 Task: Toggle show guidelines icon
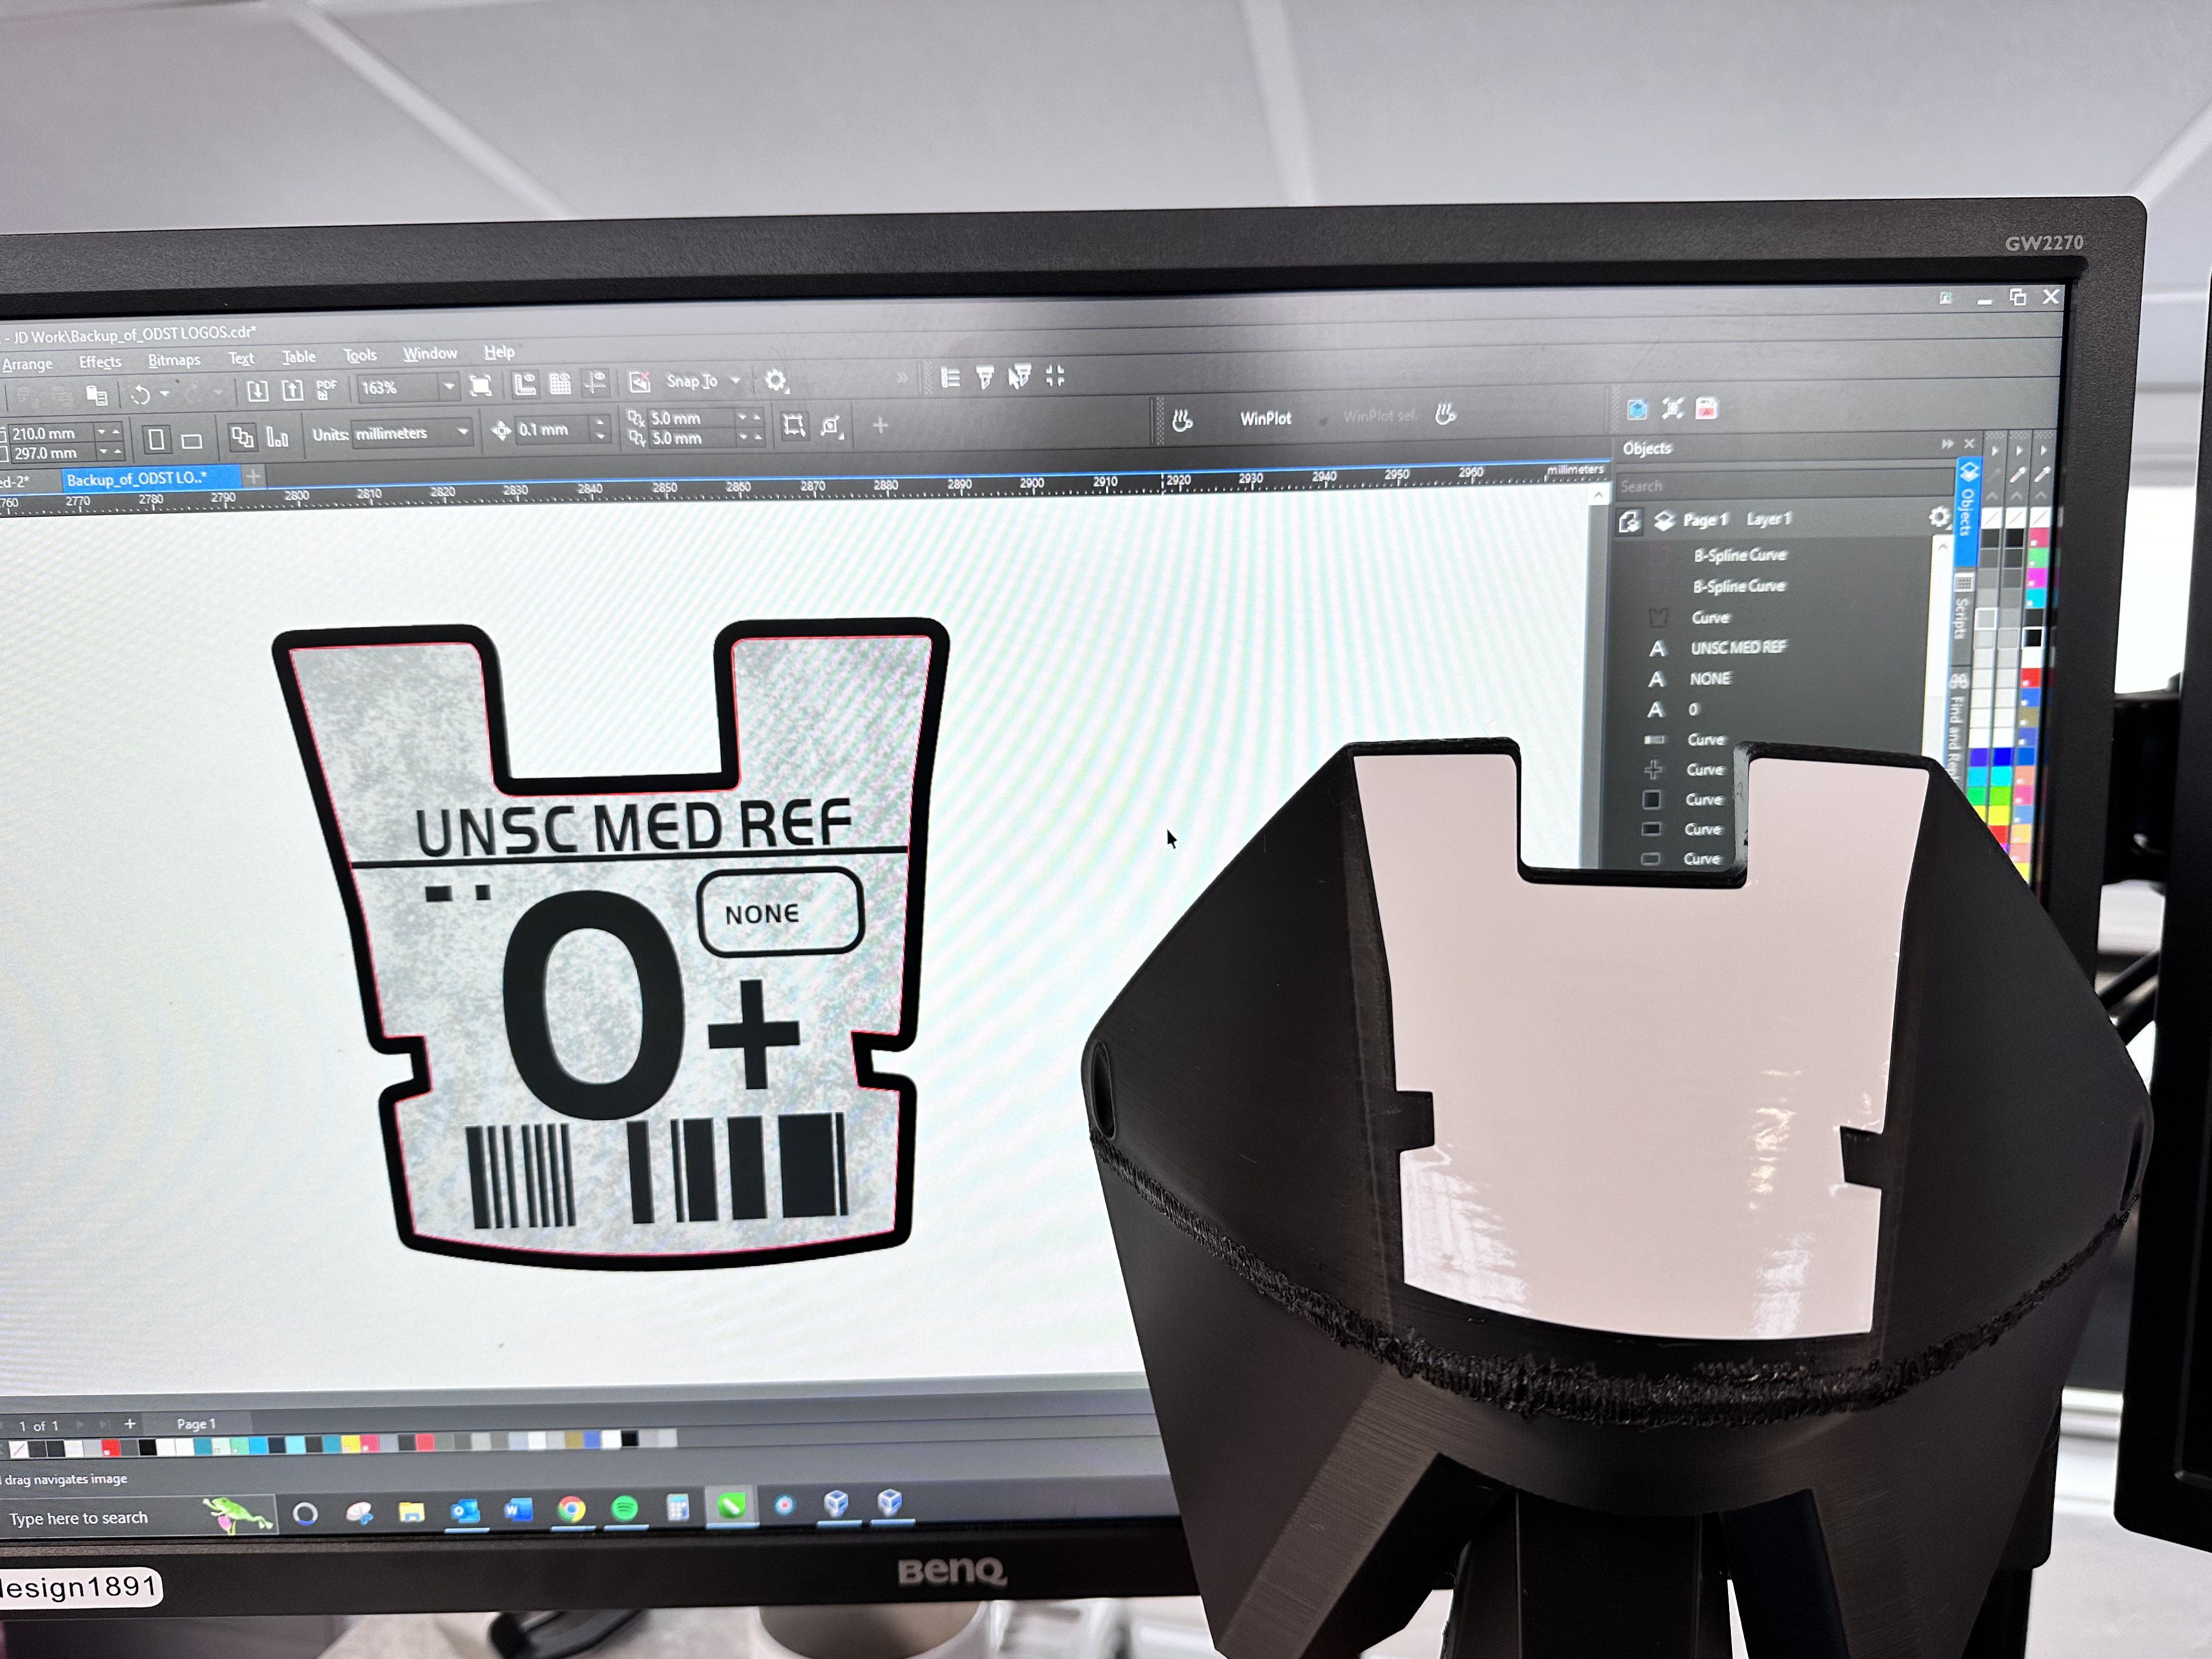pyautogui.click(x=595, y=383)
